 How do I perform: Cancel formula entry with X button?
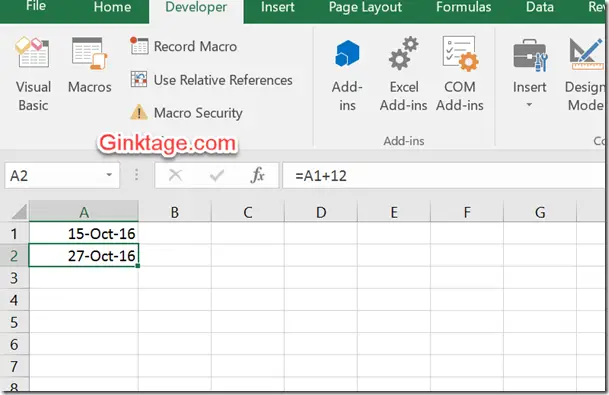(176, 176)
